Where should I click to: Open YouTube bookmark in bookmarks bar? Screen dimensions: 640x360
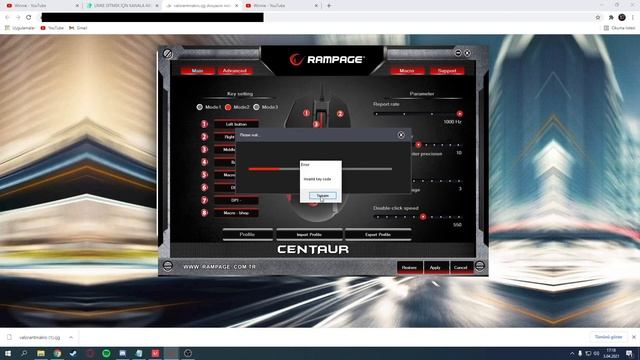[x=52, y=28]
